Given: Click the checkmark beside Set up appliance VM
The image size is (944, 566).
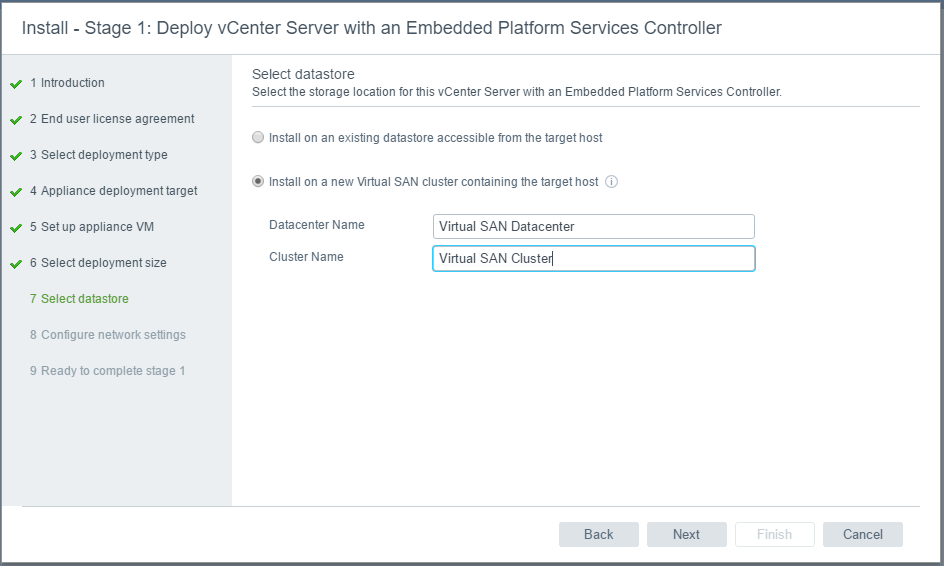Looking at the screenshot, I should coord(16,228).
